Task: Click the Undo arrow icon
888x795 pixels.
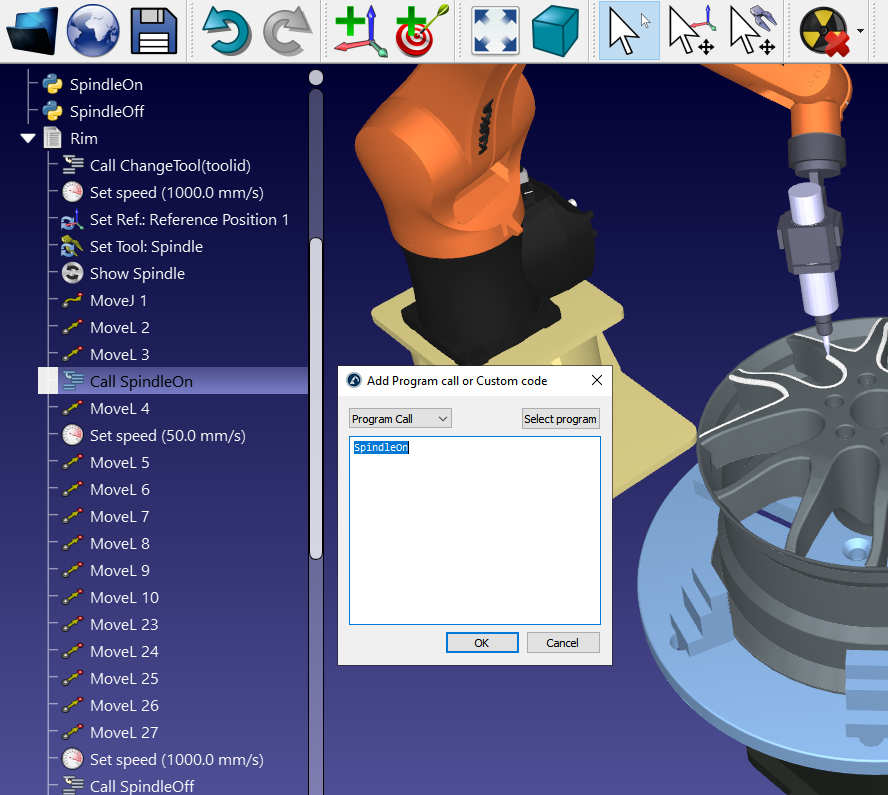Action: pyautogui.click(x=226, y=30)
